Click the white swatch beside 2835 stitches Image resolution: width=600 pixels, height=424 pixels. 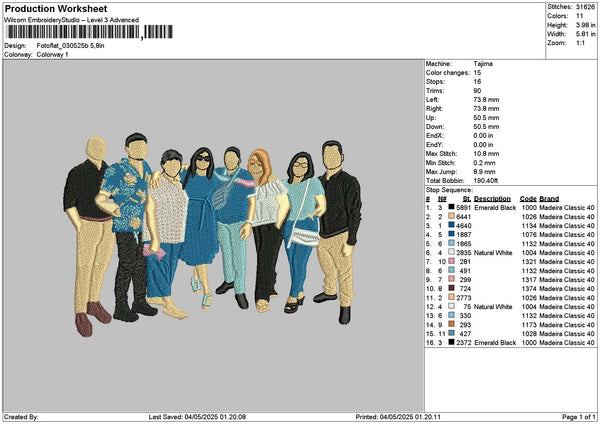pos(451,253)
